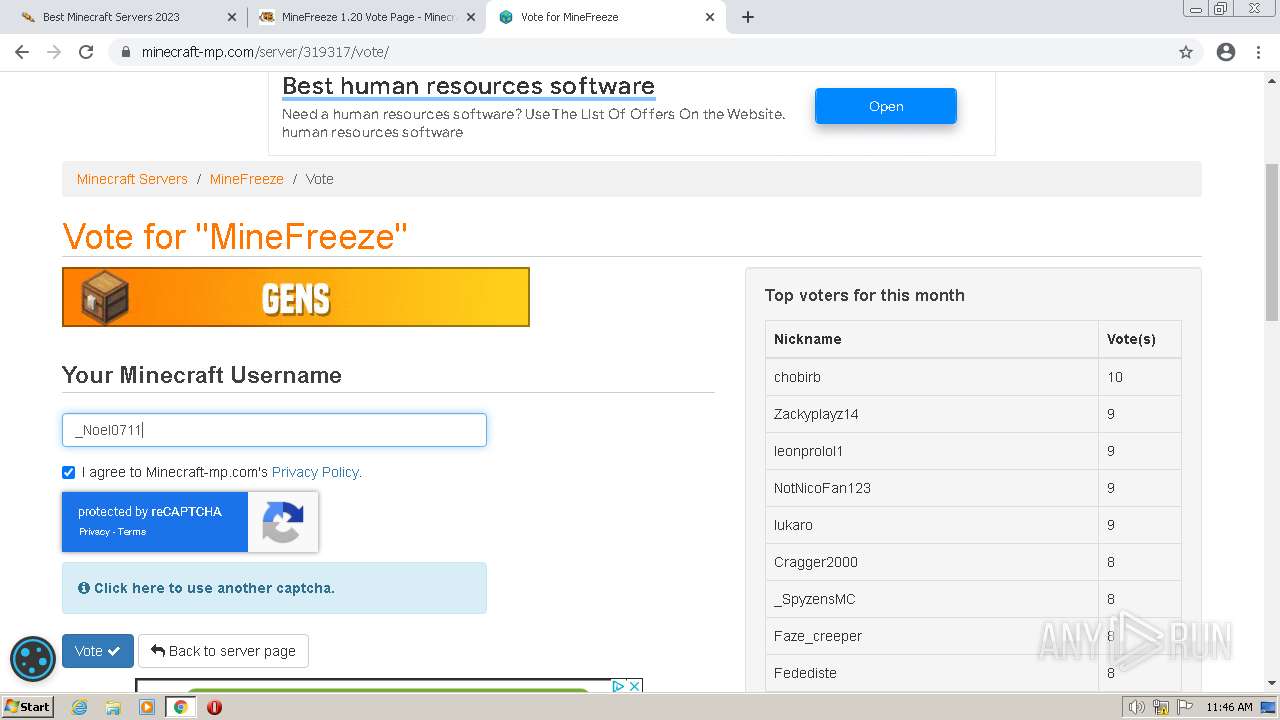Image resolution: width=1280 pixels, height=720 pixels.
Task: Open the file explorer folder taskbar icon
Action: 113,707
